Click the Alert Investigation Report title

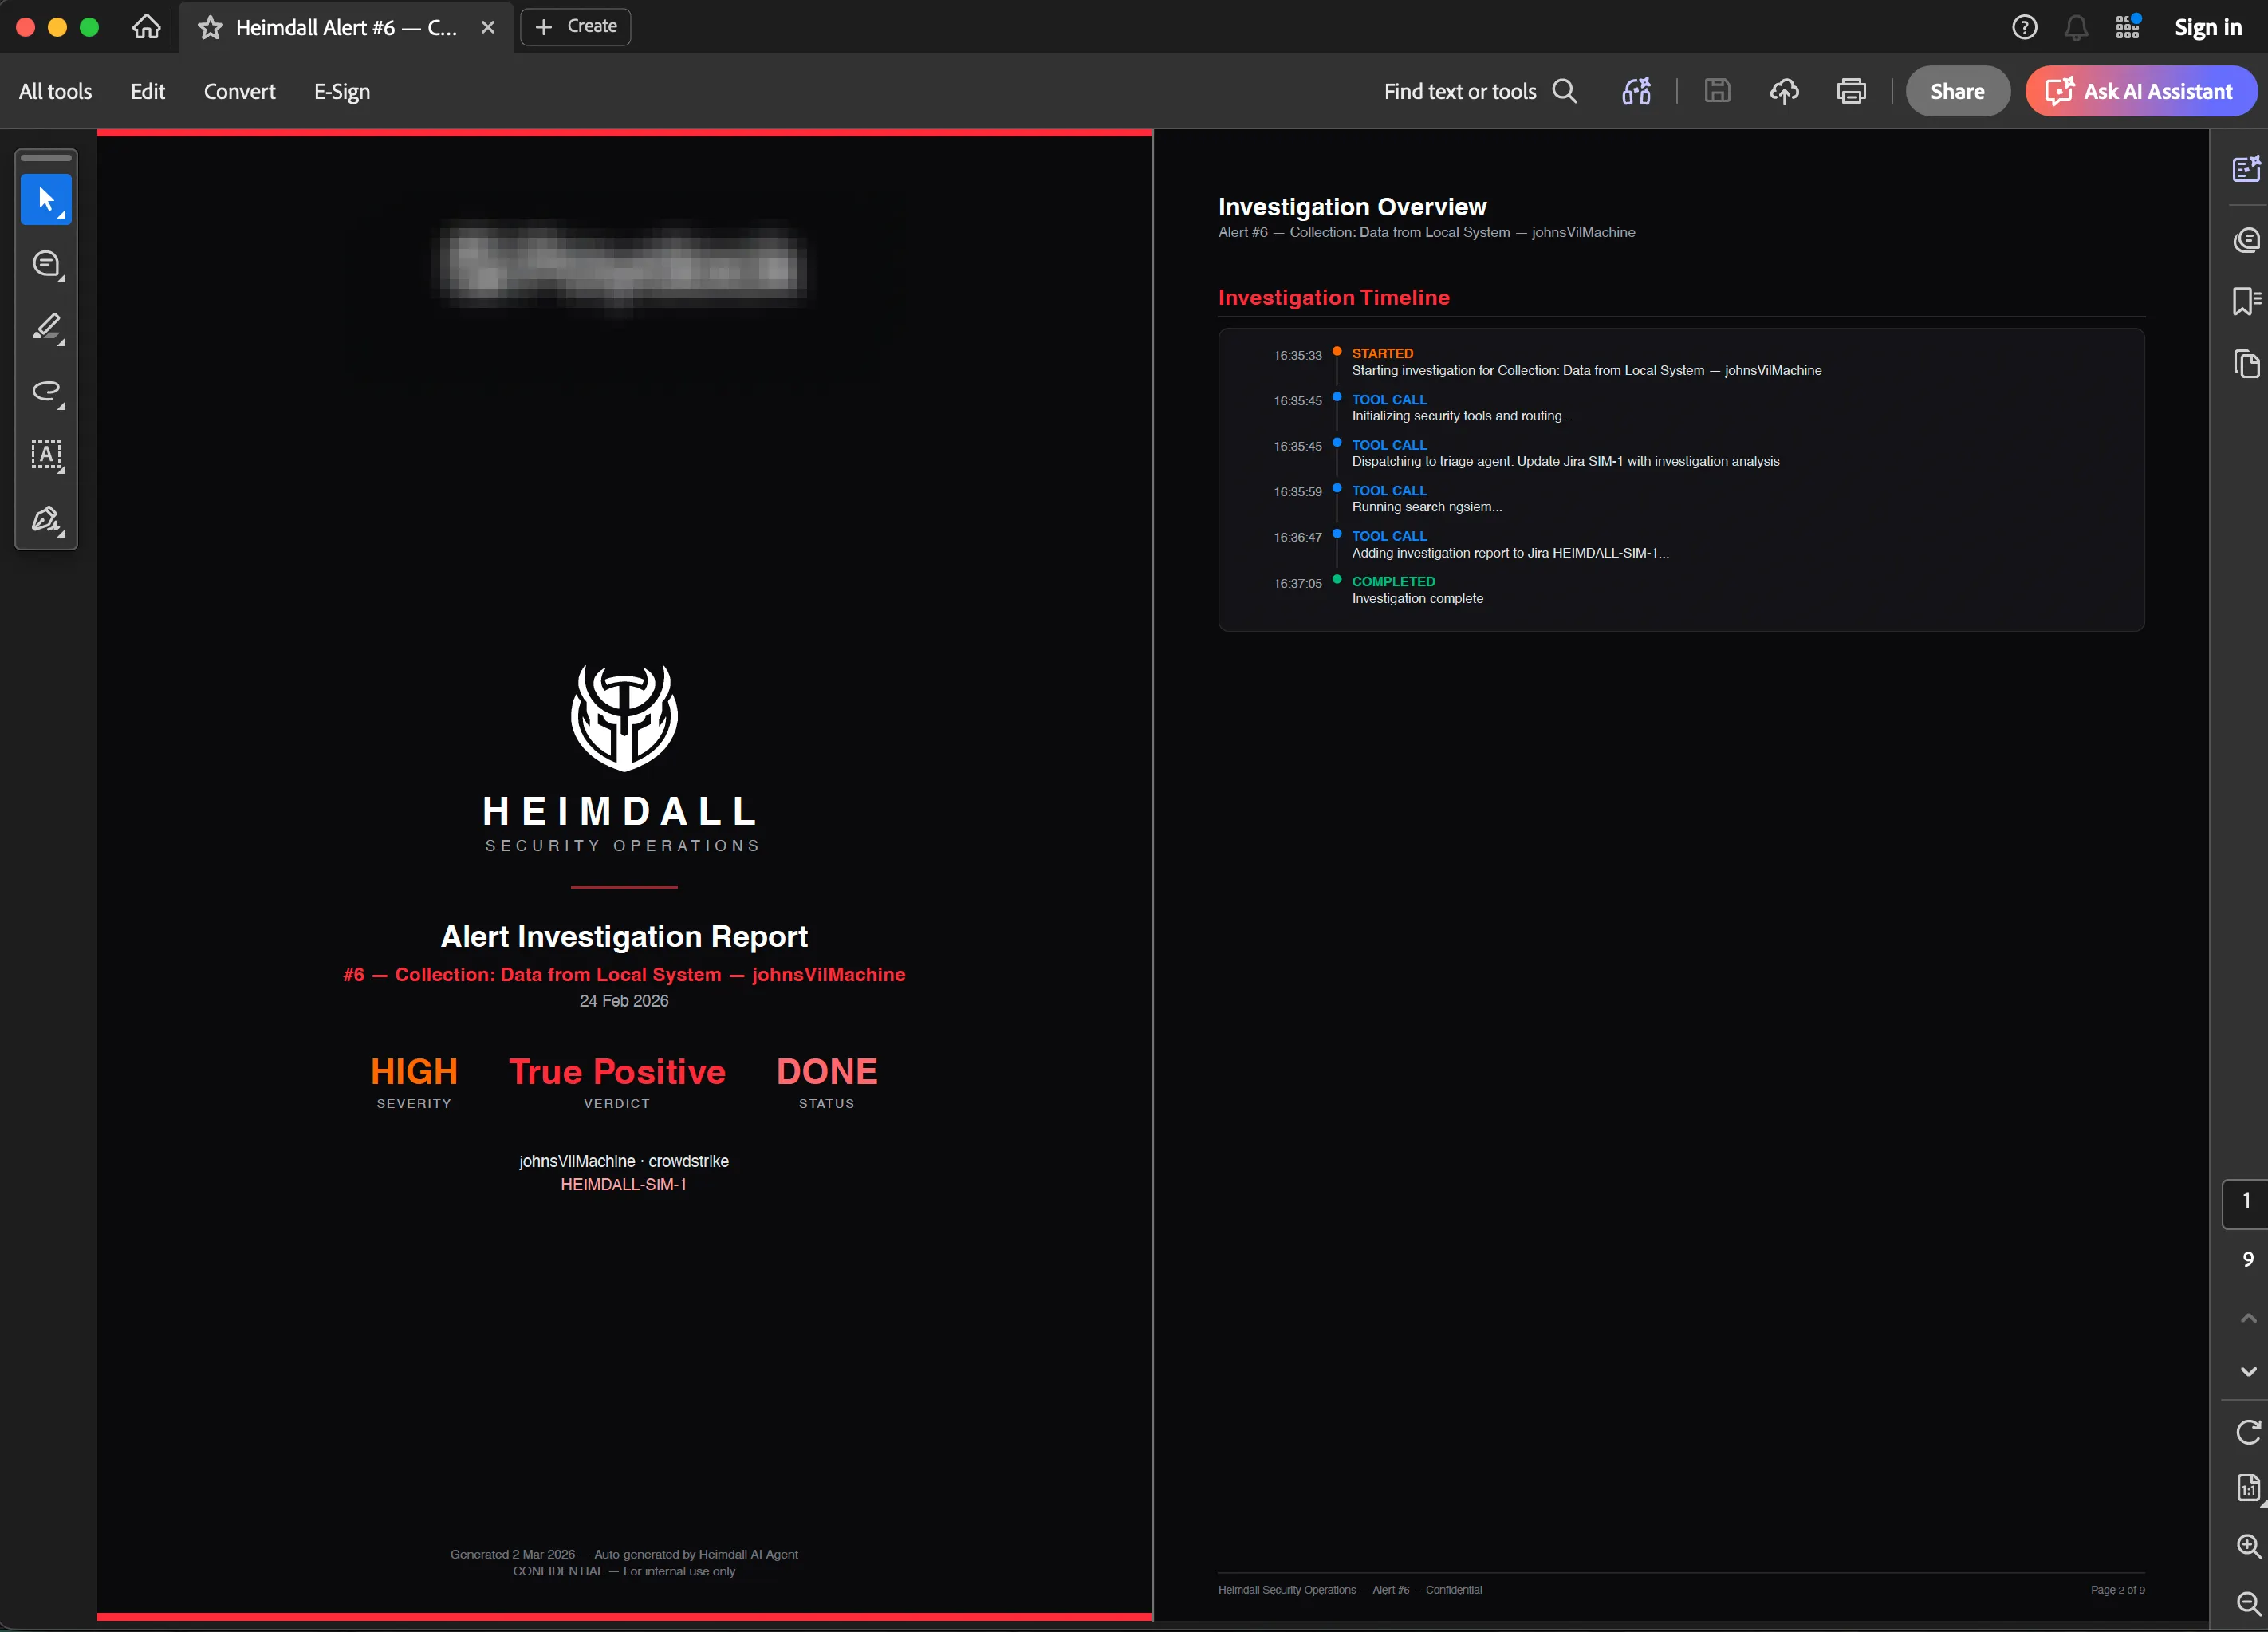pos(624,936)
